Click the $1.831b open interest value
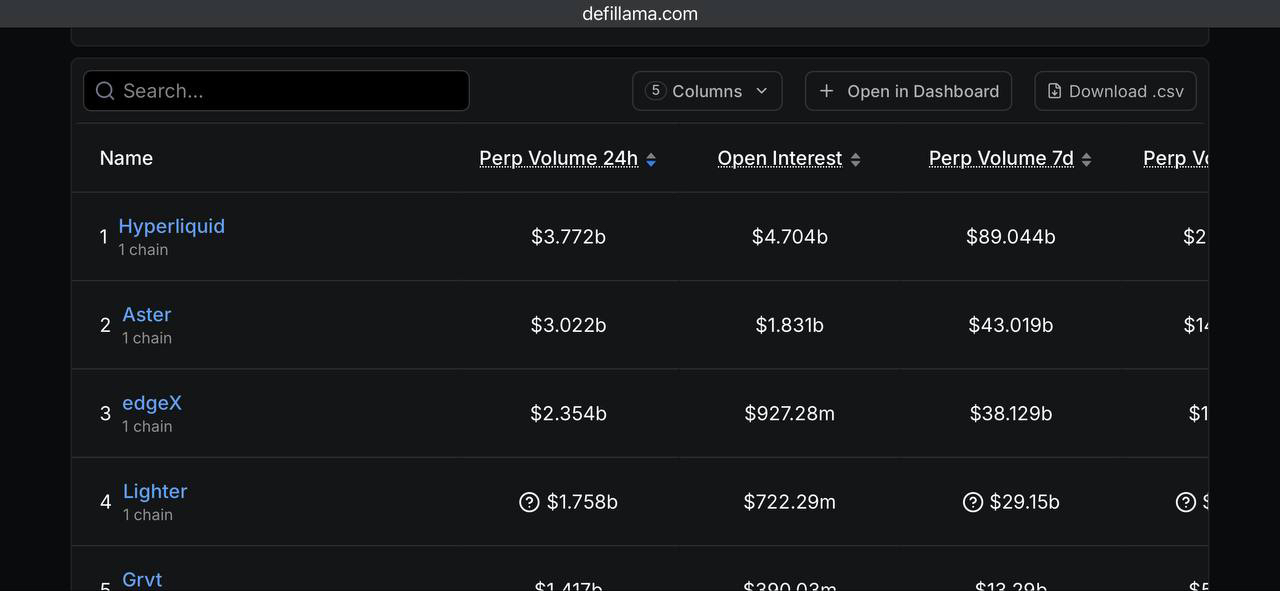Screen dimensions: 1280x591 coord(790,325)
